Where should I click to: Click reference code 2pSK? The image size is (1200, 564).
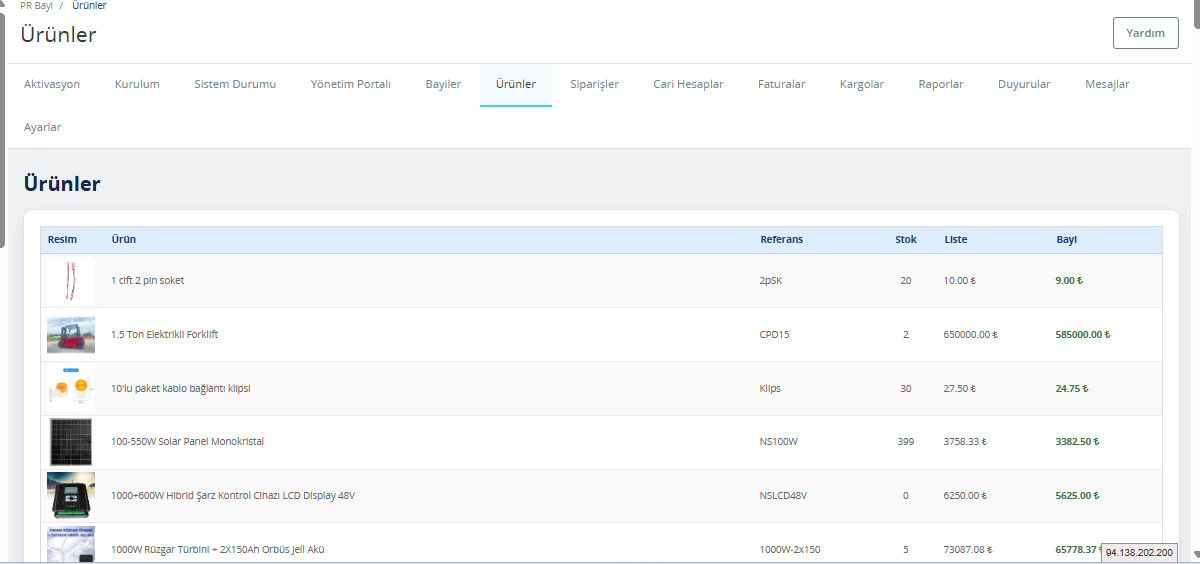[771, 281]
